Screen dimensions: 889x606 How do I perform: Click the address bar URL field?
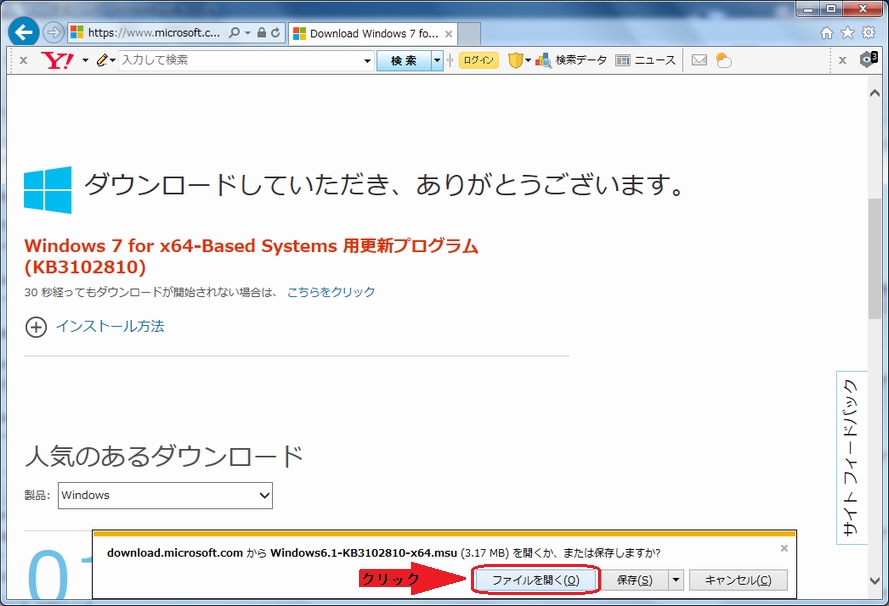tap(154, 33)
